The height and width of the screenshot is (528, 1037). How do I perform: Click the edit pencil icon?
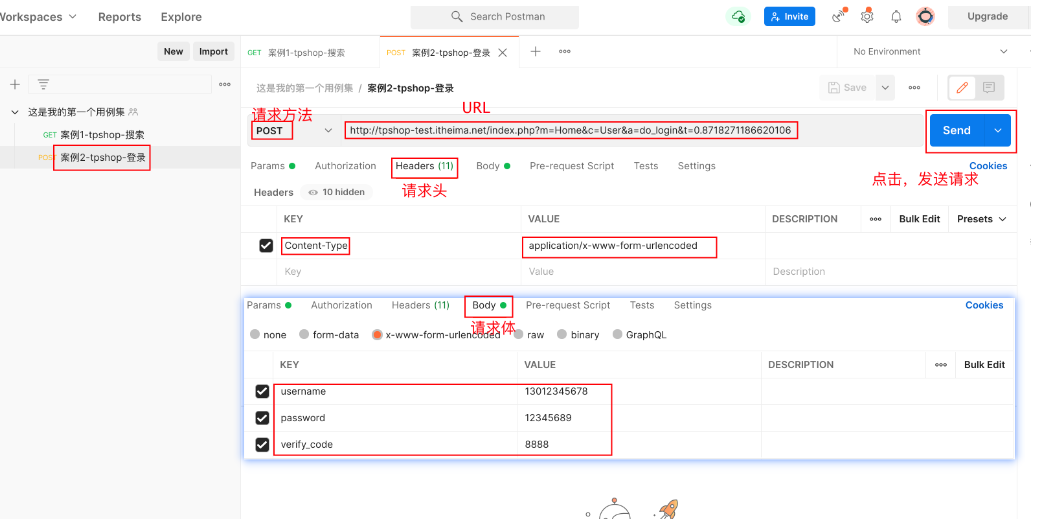pos(962,87)
